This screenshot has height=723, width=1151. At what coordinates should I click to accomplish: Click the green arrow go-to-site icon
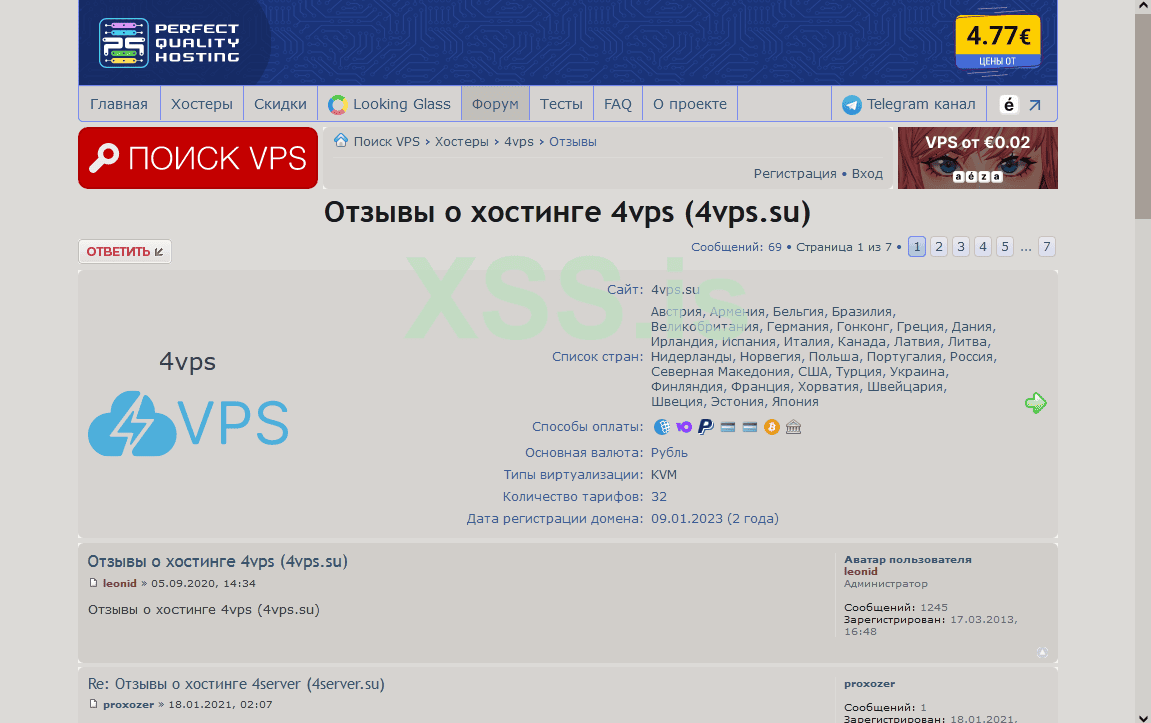(x=1036, y=403)
